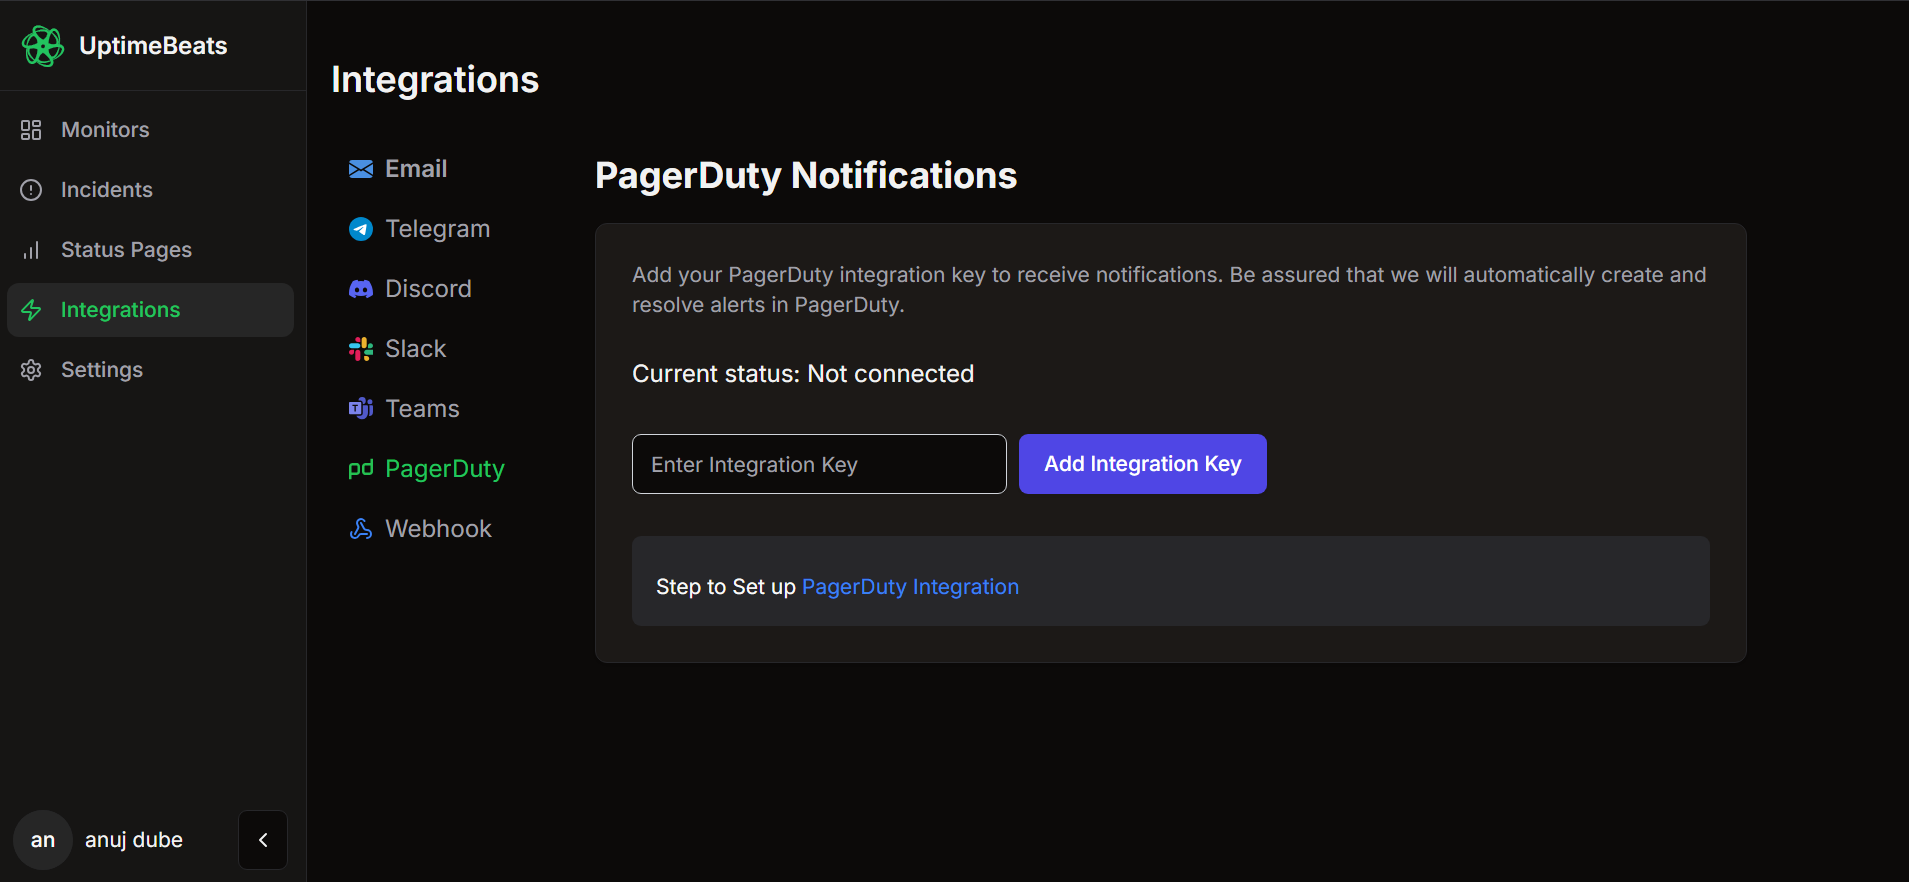Collapse the sidebar with the chevron button

coord(263,840)
